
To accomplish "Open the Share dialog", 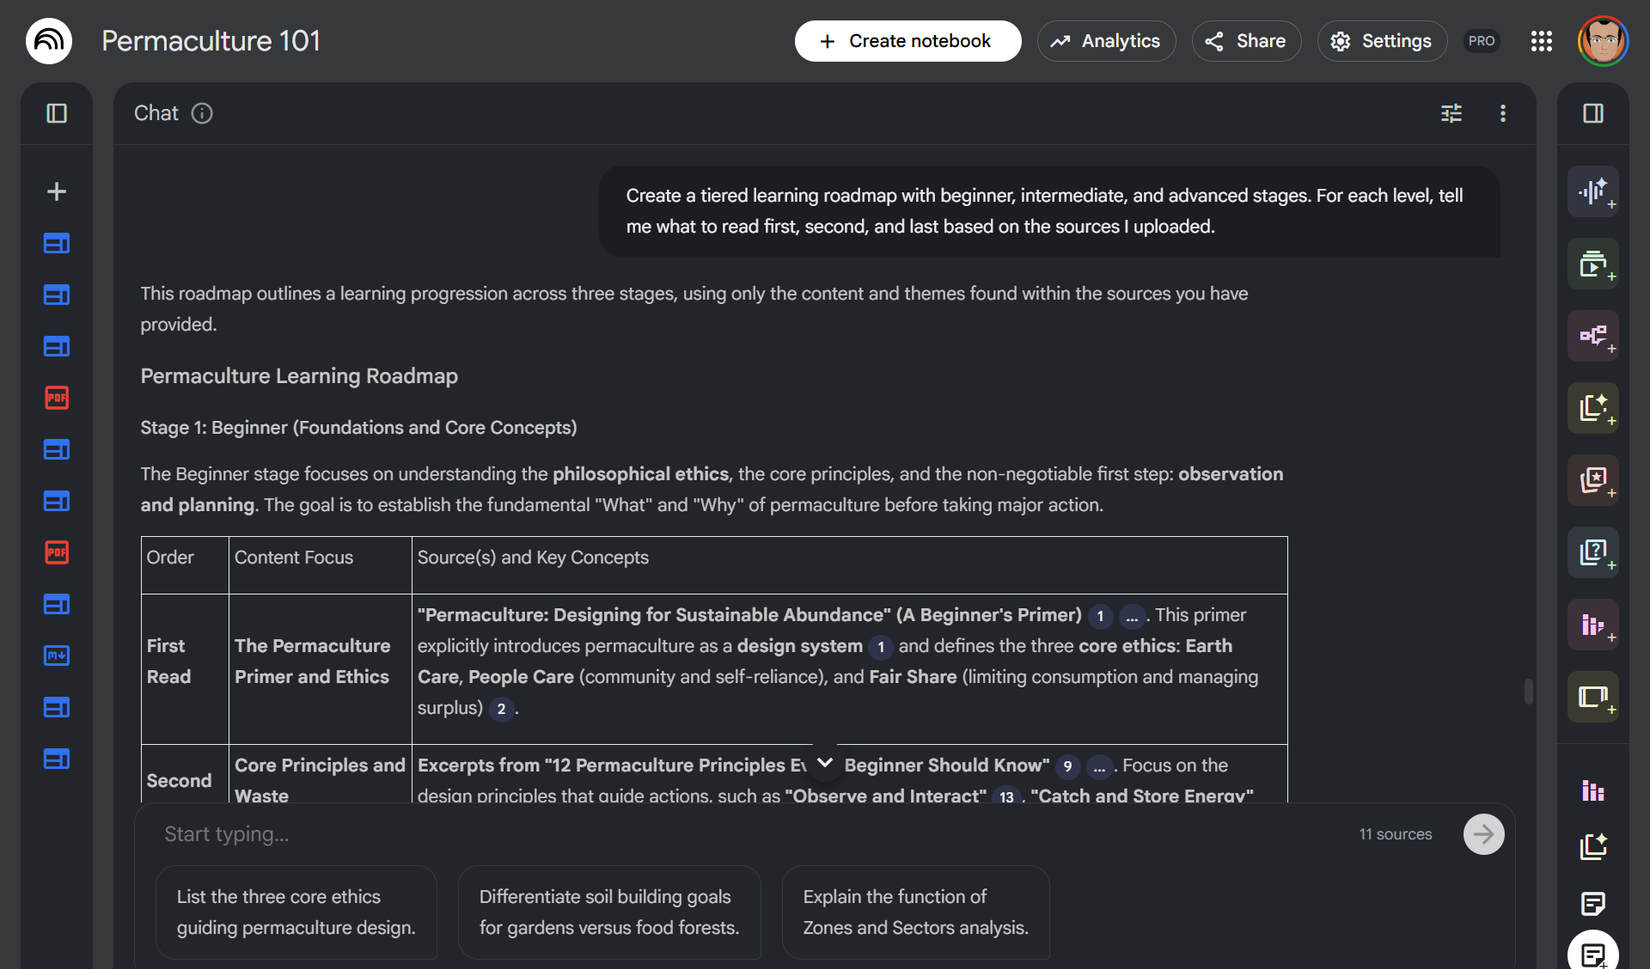I will click(1246, 41).
